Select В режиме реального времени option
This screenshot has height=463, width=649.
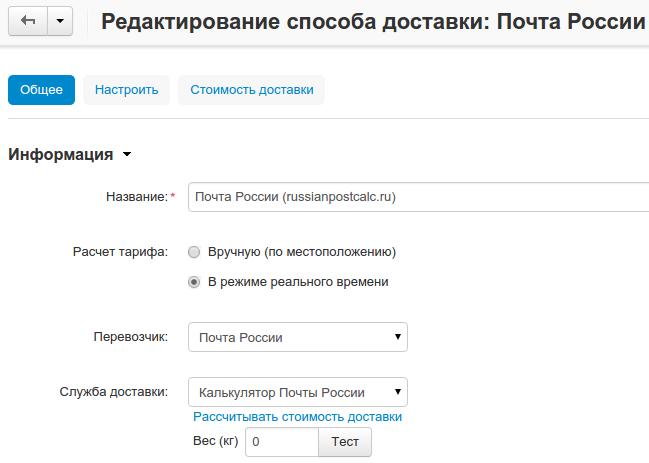194,282
